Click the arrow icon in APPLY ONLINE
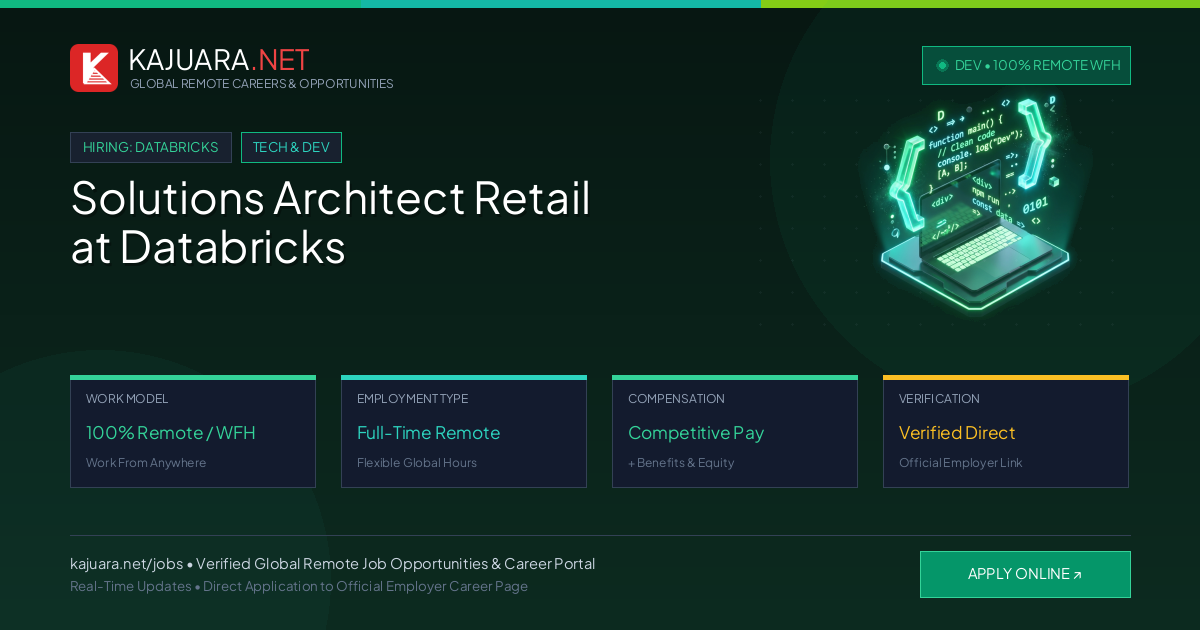Viewport: 1200px width, 630px height. click(1078, 575)
